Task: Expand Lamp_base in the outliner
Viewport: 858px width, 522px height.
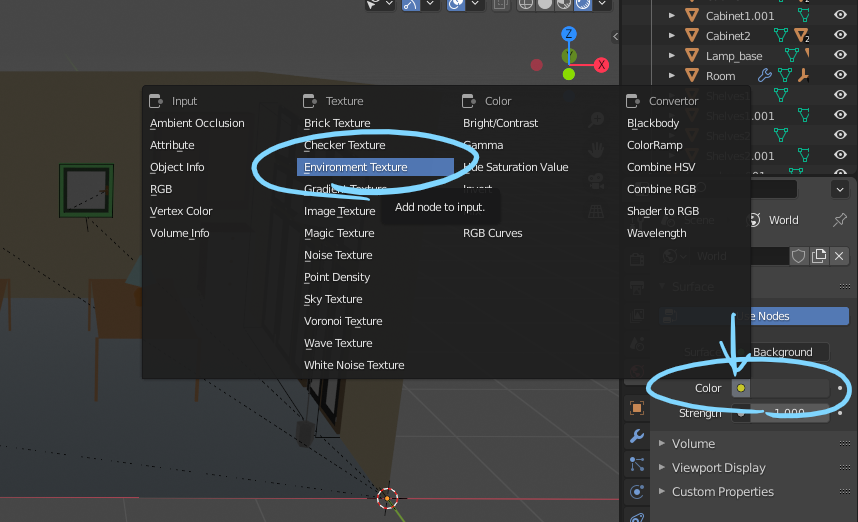Action: coord(671,55)
